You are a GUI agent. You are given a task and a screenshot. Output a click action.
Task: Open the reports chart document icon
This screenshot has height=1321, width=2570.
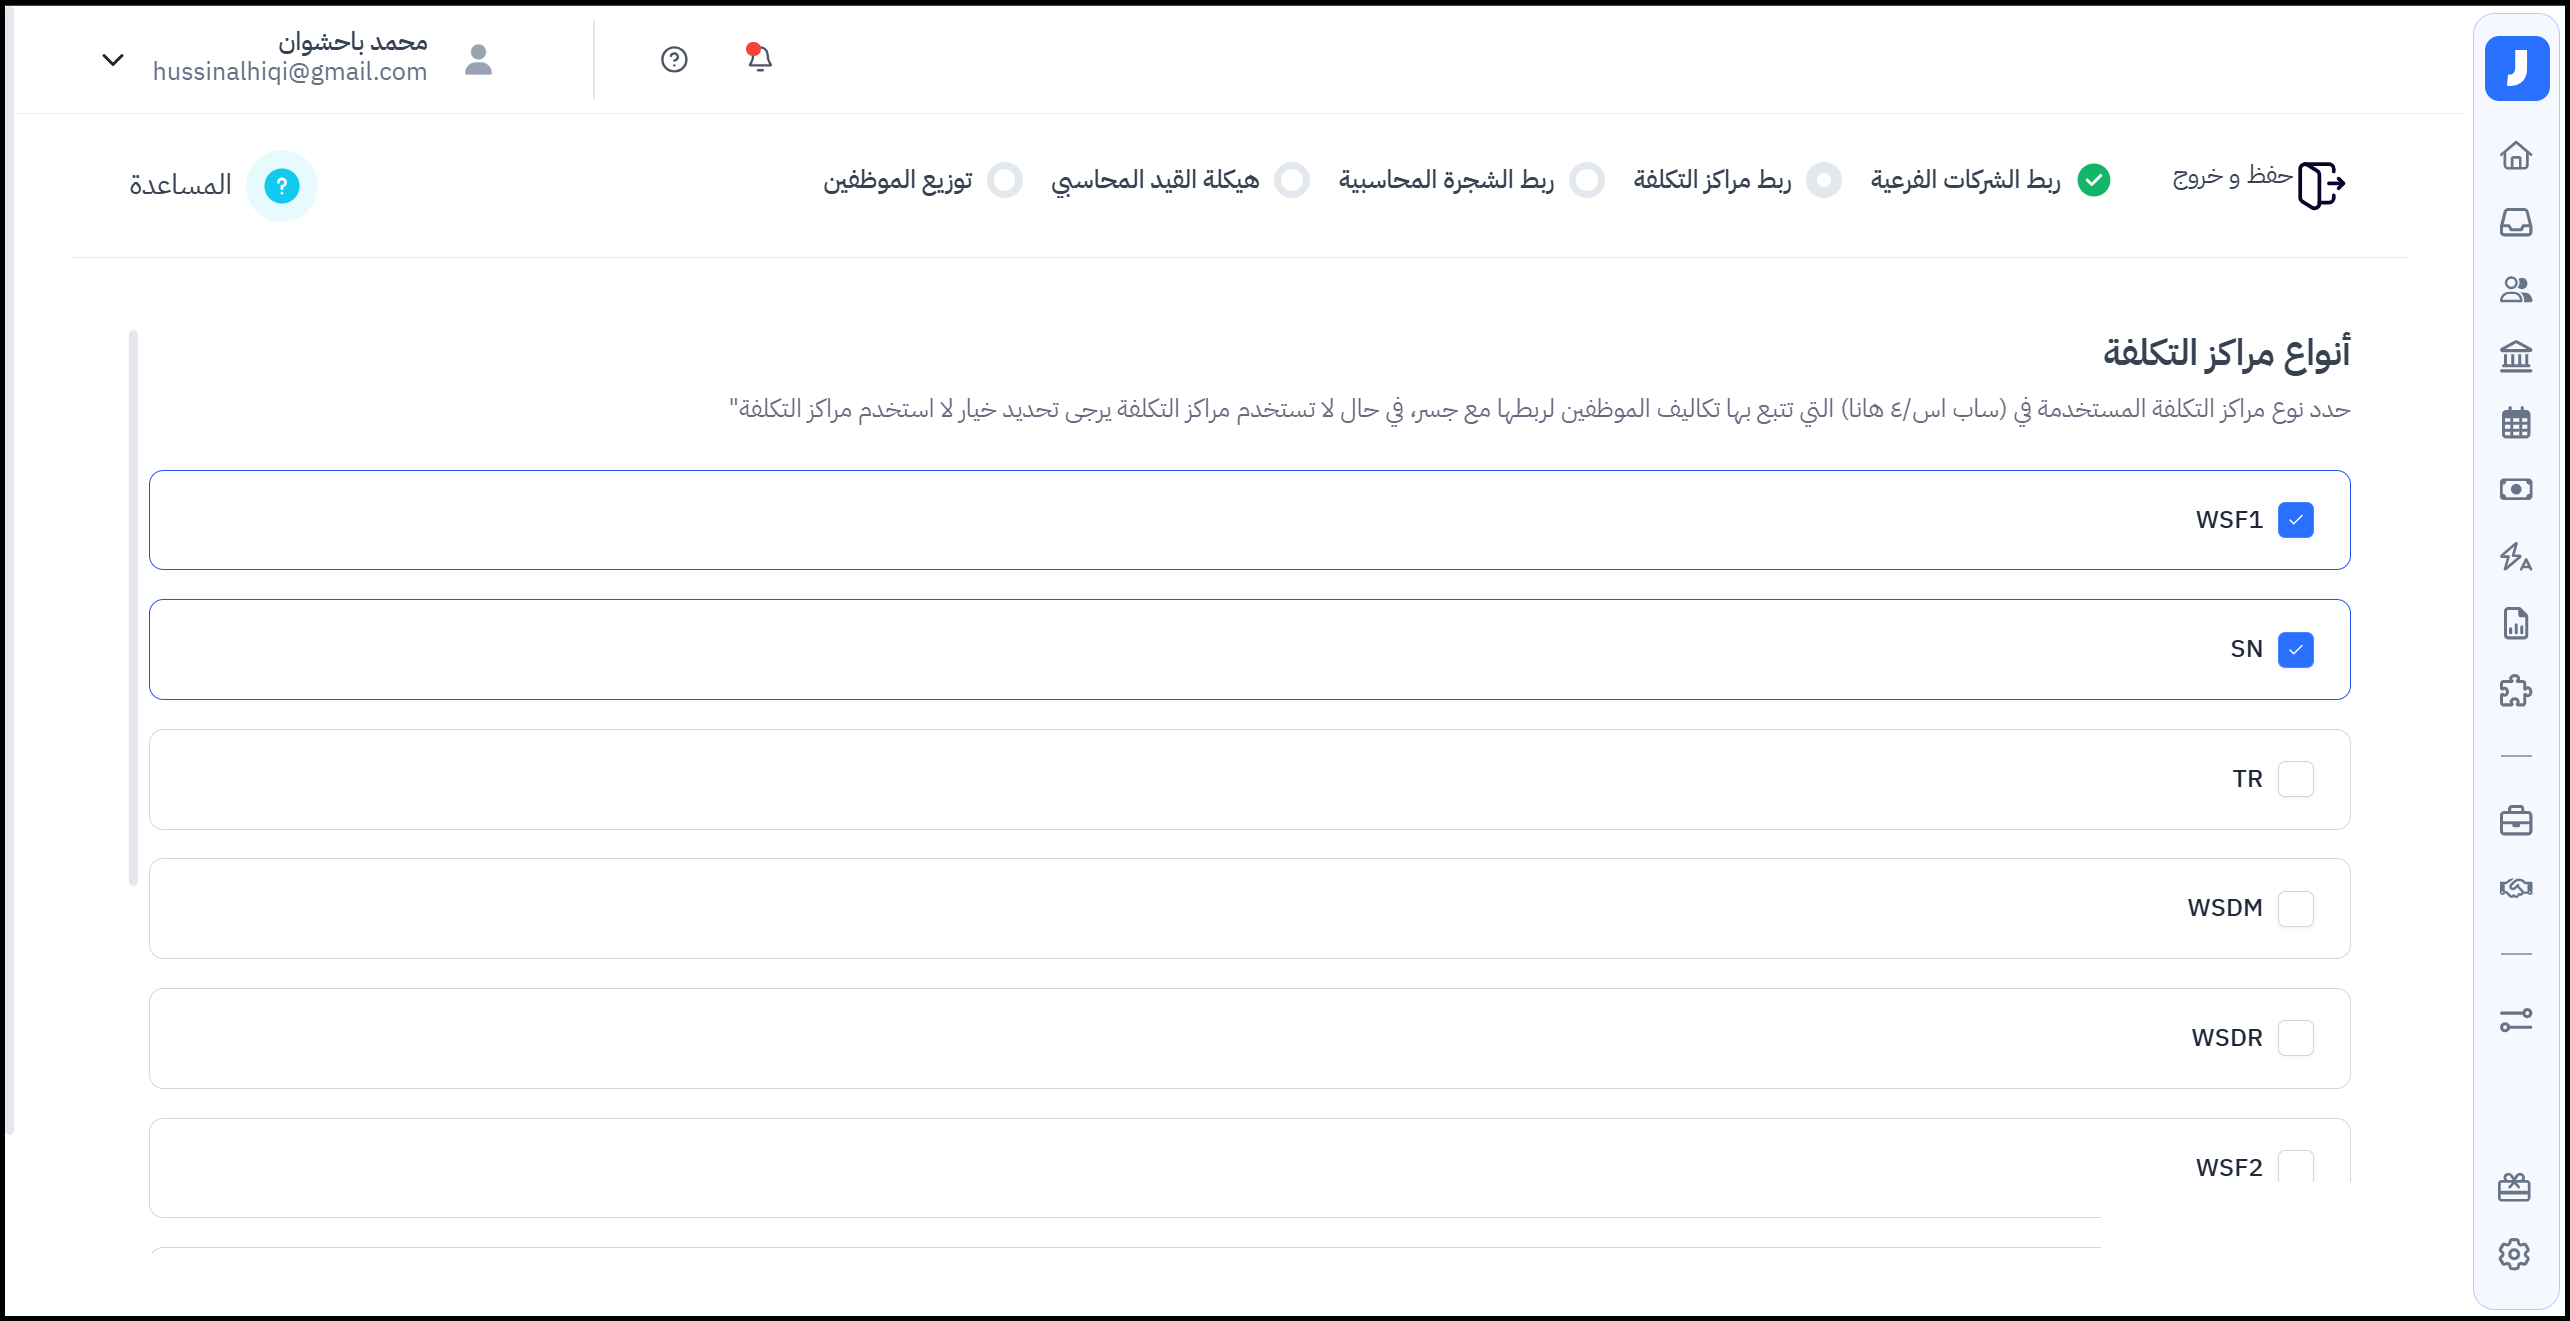coord(2515,624)
